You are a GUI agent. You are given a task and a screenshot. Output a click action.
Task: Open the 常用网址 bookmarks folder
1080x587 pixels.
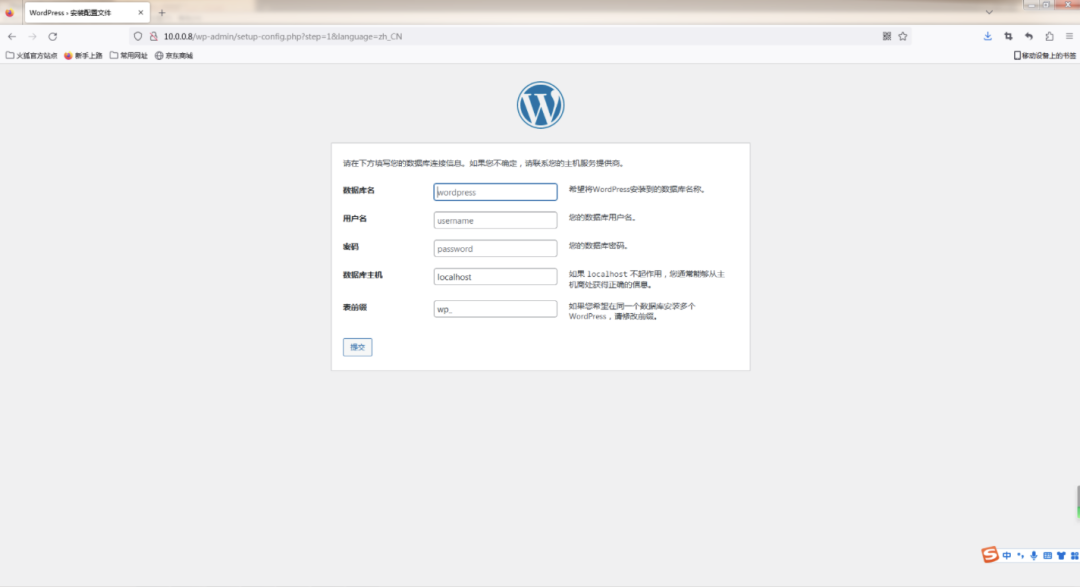click(x=128, y=55)
